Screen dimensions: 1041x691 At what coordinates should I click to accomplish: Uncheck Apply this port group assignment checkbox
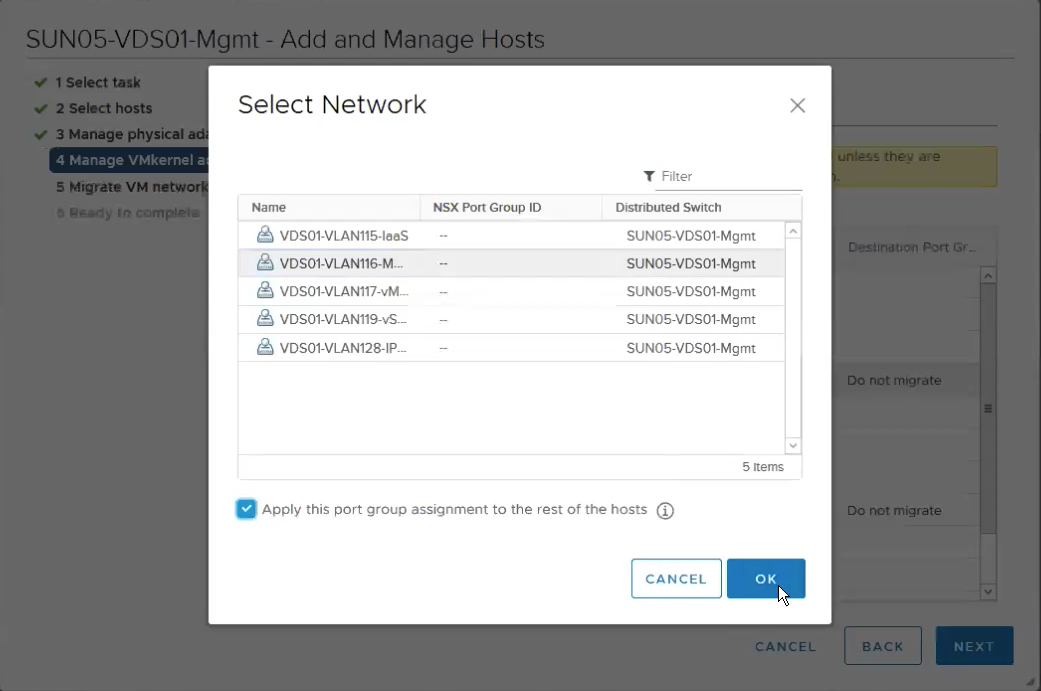pyautogui.click(x=246, y=509)
